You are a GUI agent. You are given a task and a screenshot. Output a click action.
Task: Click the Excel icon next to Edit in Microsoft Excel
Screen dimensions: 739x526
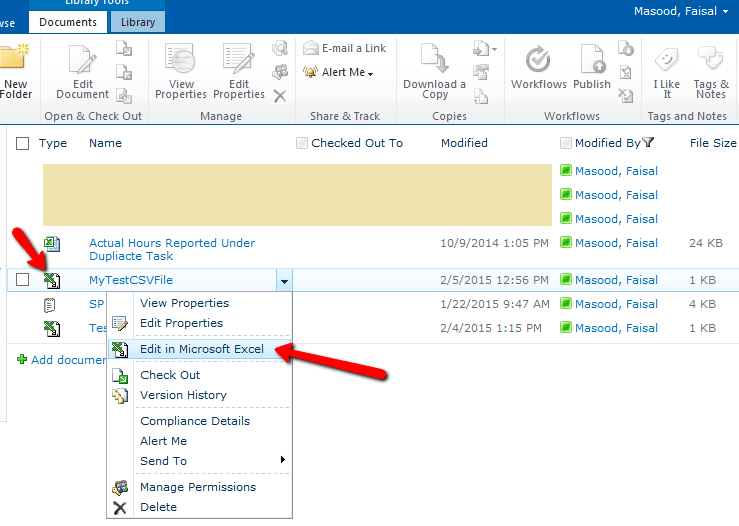(120, 350)
